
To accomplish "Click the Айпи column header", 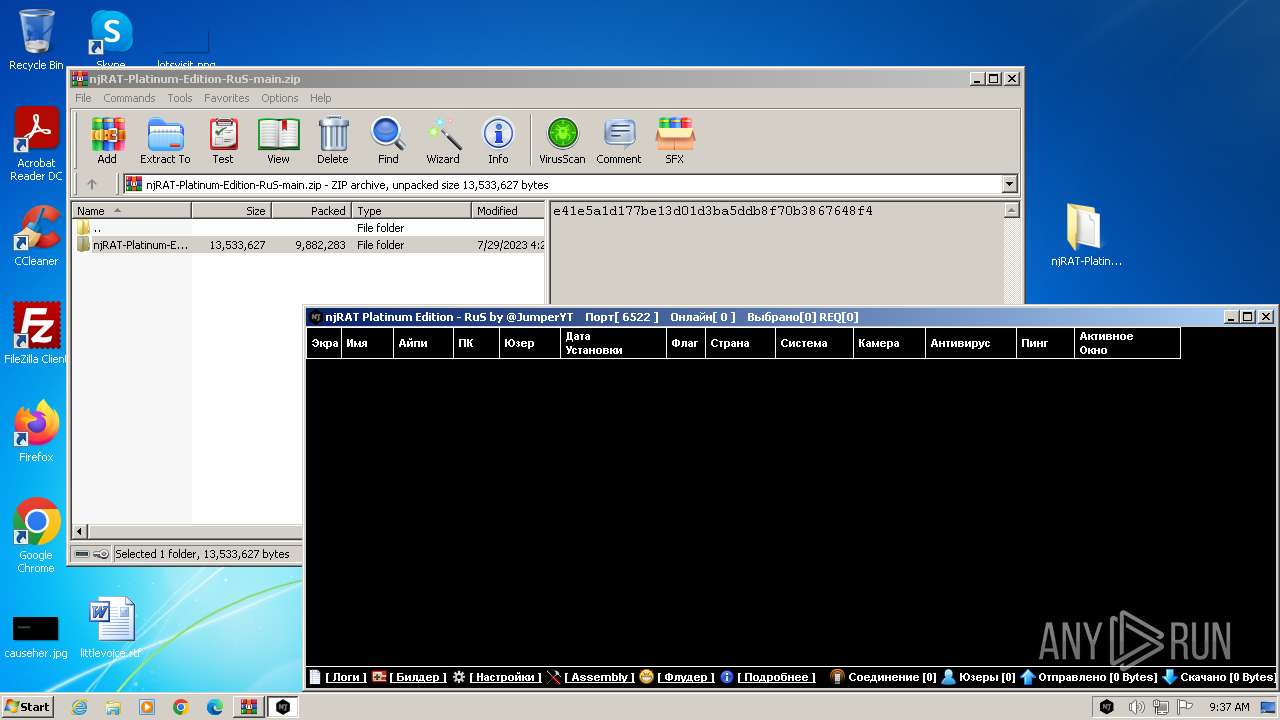I will coord(423,343).
